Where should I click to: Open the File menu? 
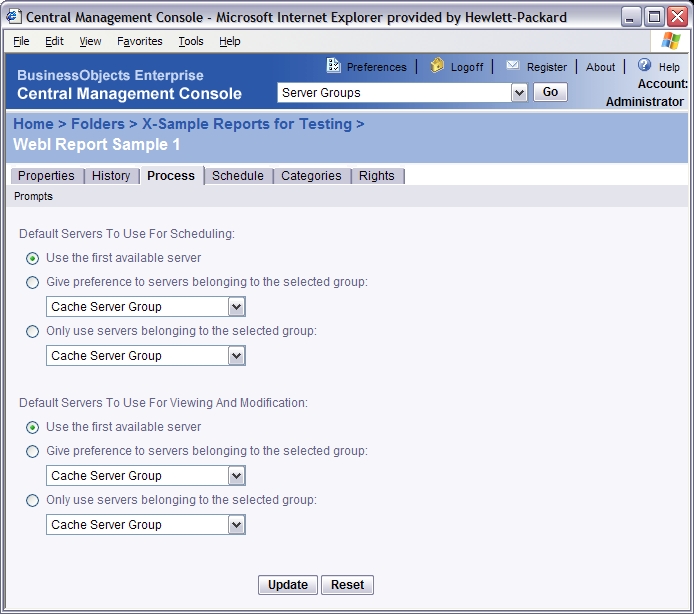pos(21,41)
